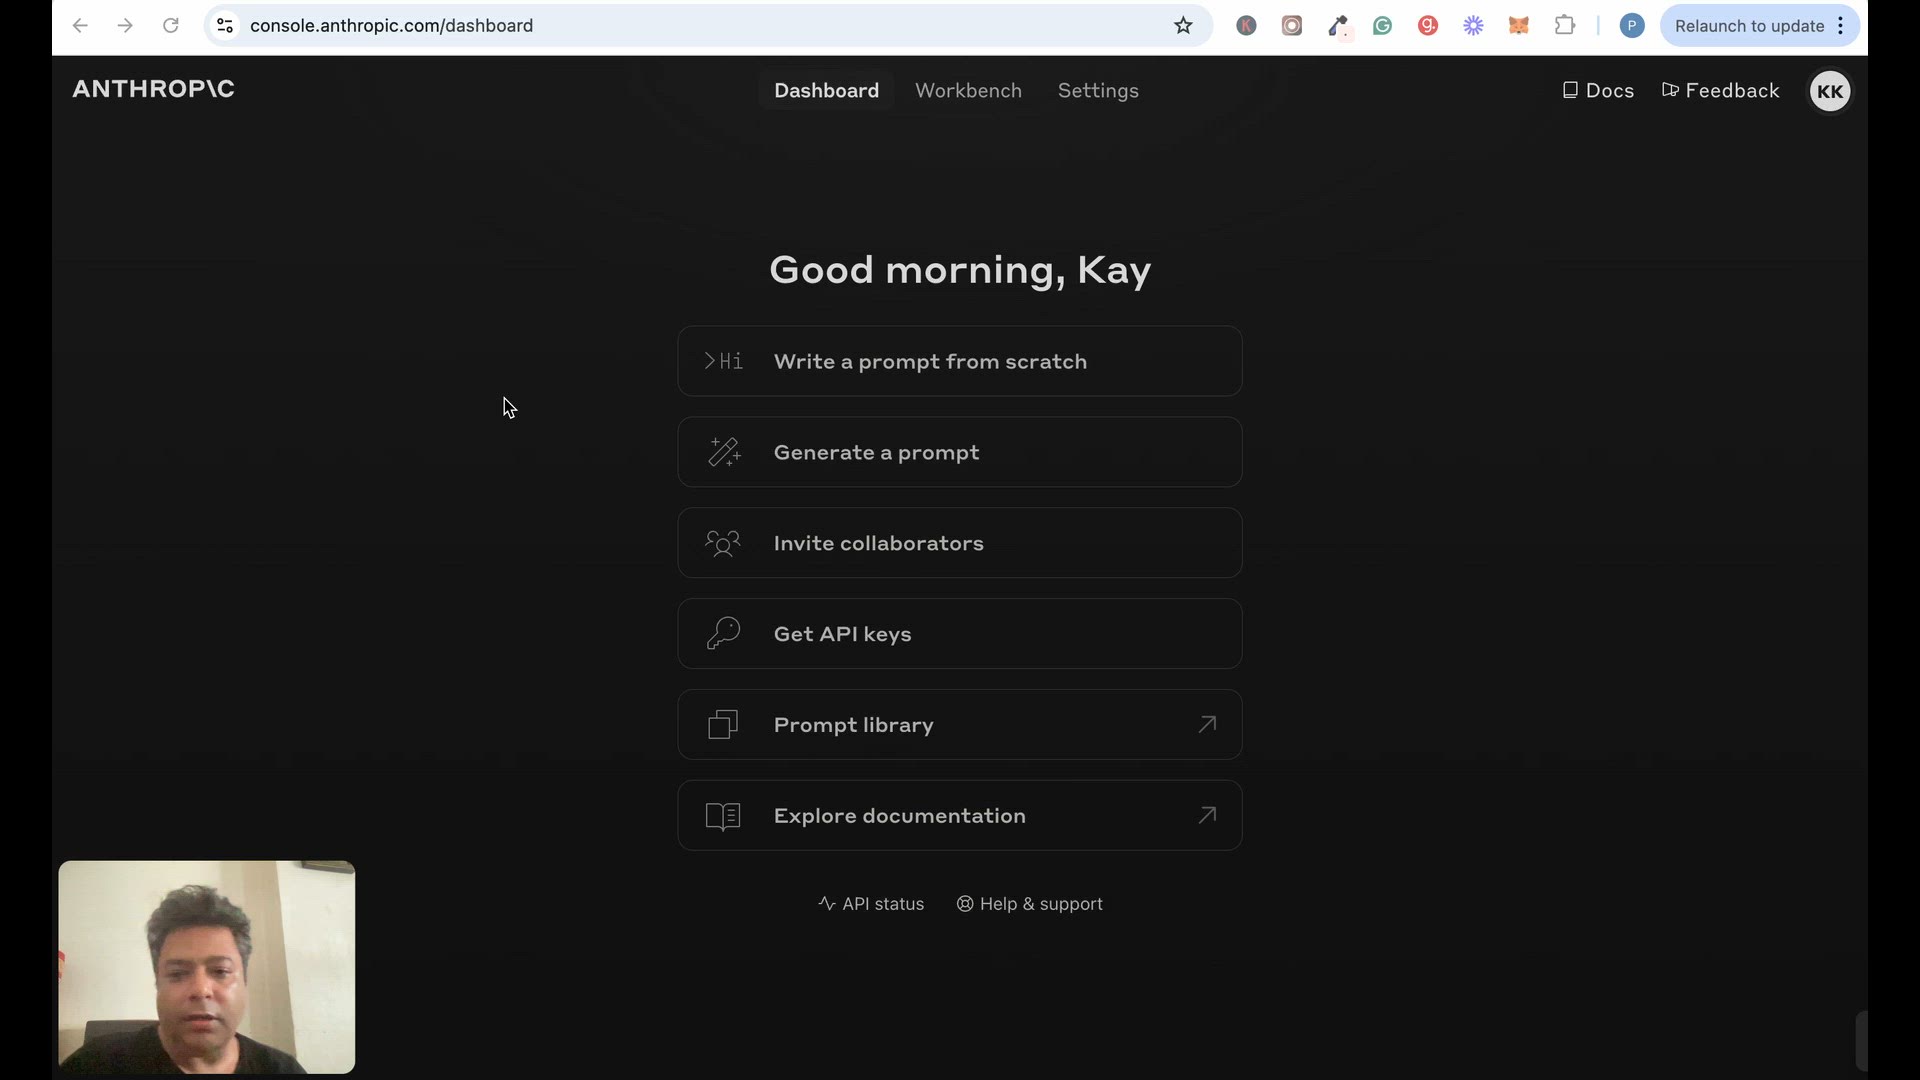
Task: Click the collaborators people icon
Action: click(723, 543)
